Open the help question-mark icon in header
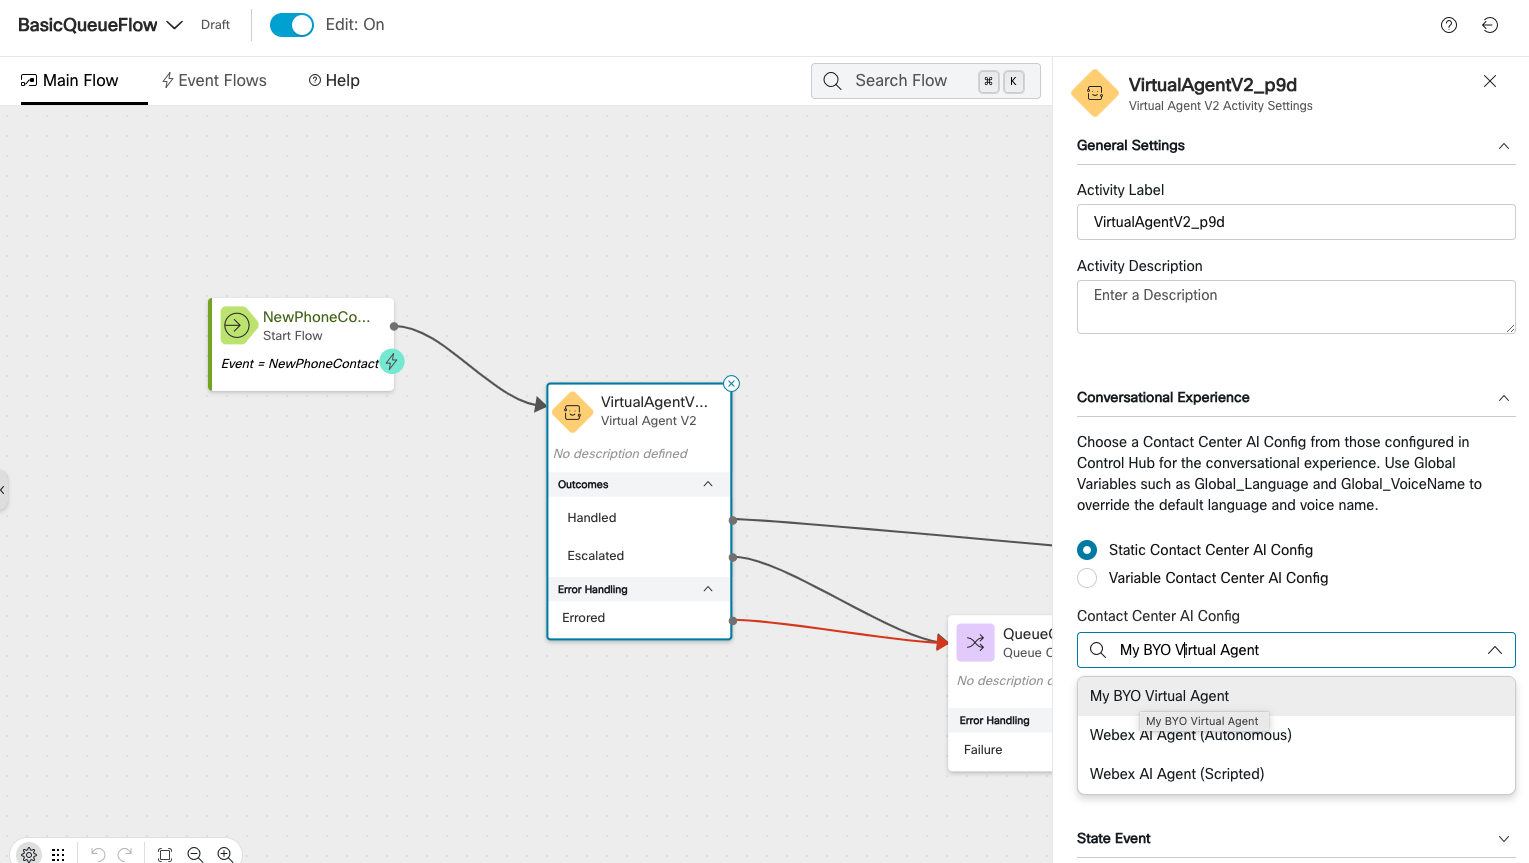Viewport: 1529px width, 863px height. pyautogui.click(x=1449, y=25)
